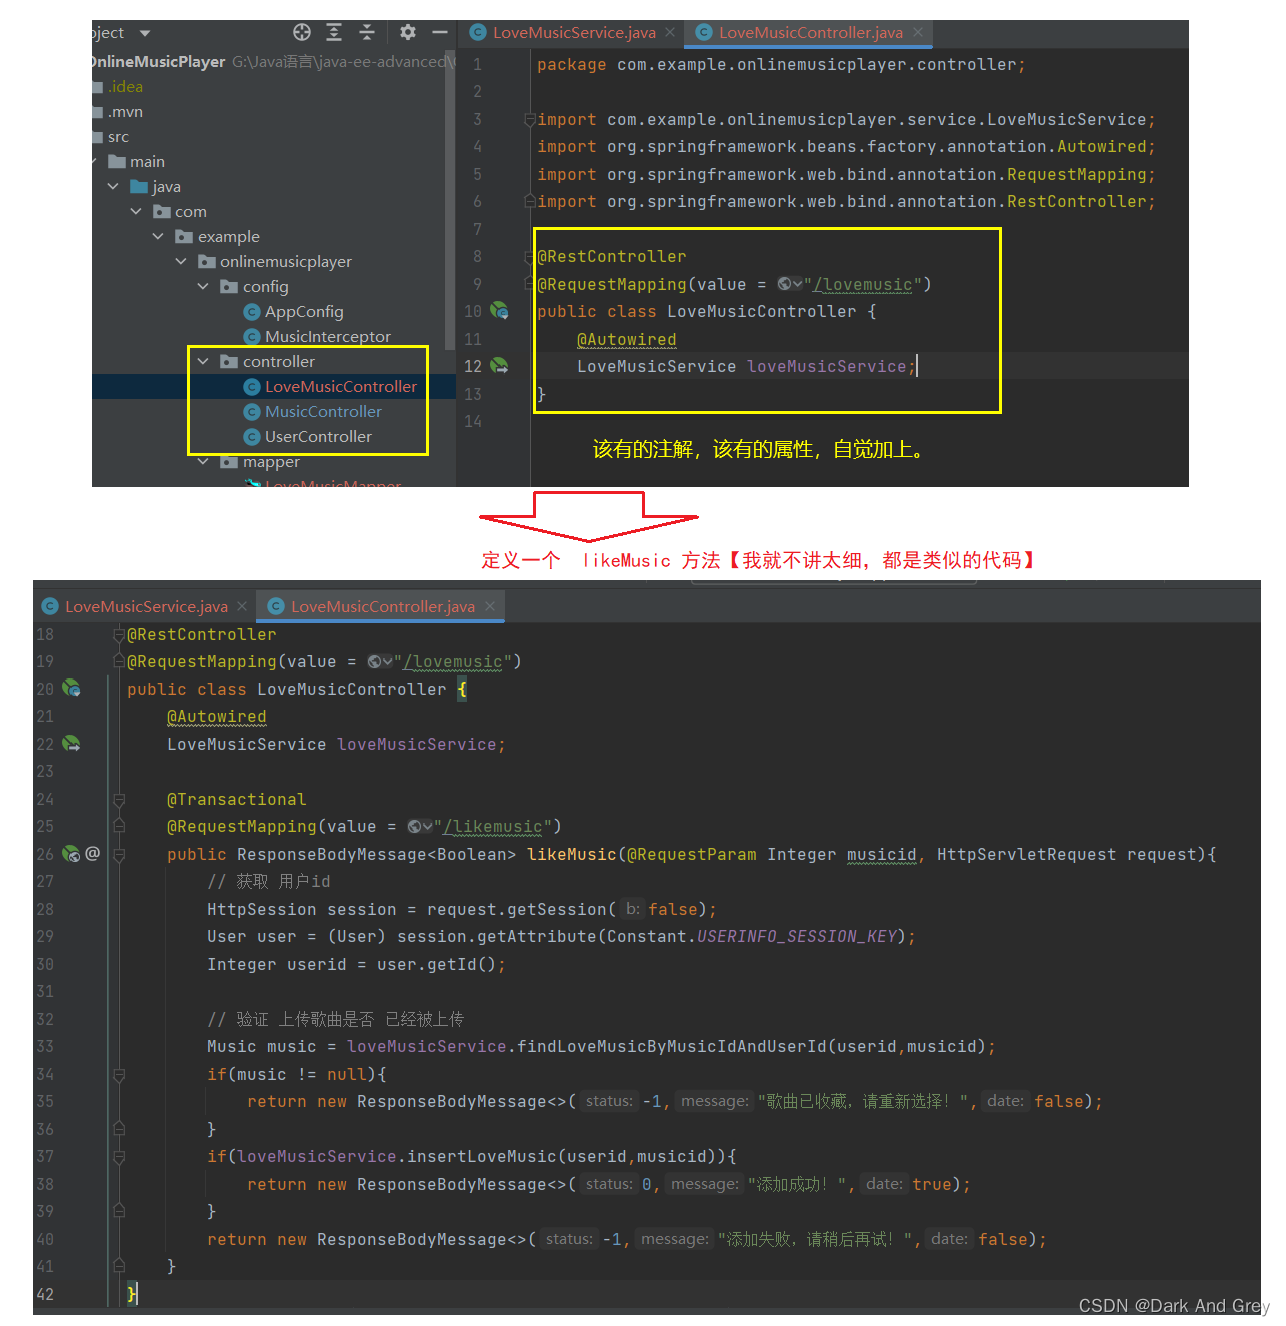Fold the class annotations at line 8

tap(530, 257)
